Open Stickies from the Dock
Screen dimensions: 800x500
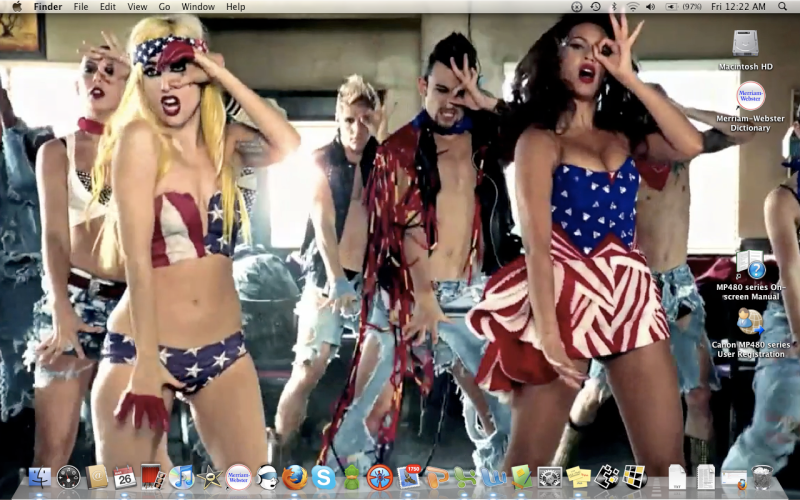579,478
